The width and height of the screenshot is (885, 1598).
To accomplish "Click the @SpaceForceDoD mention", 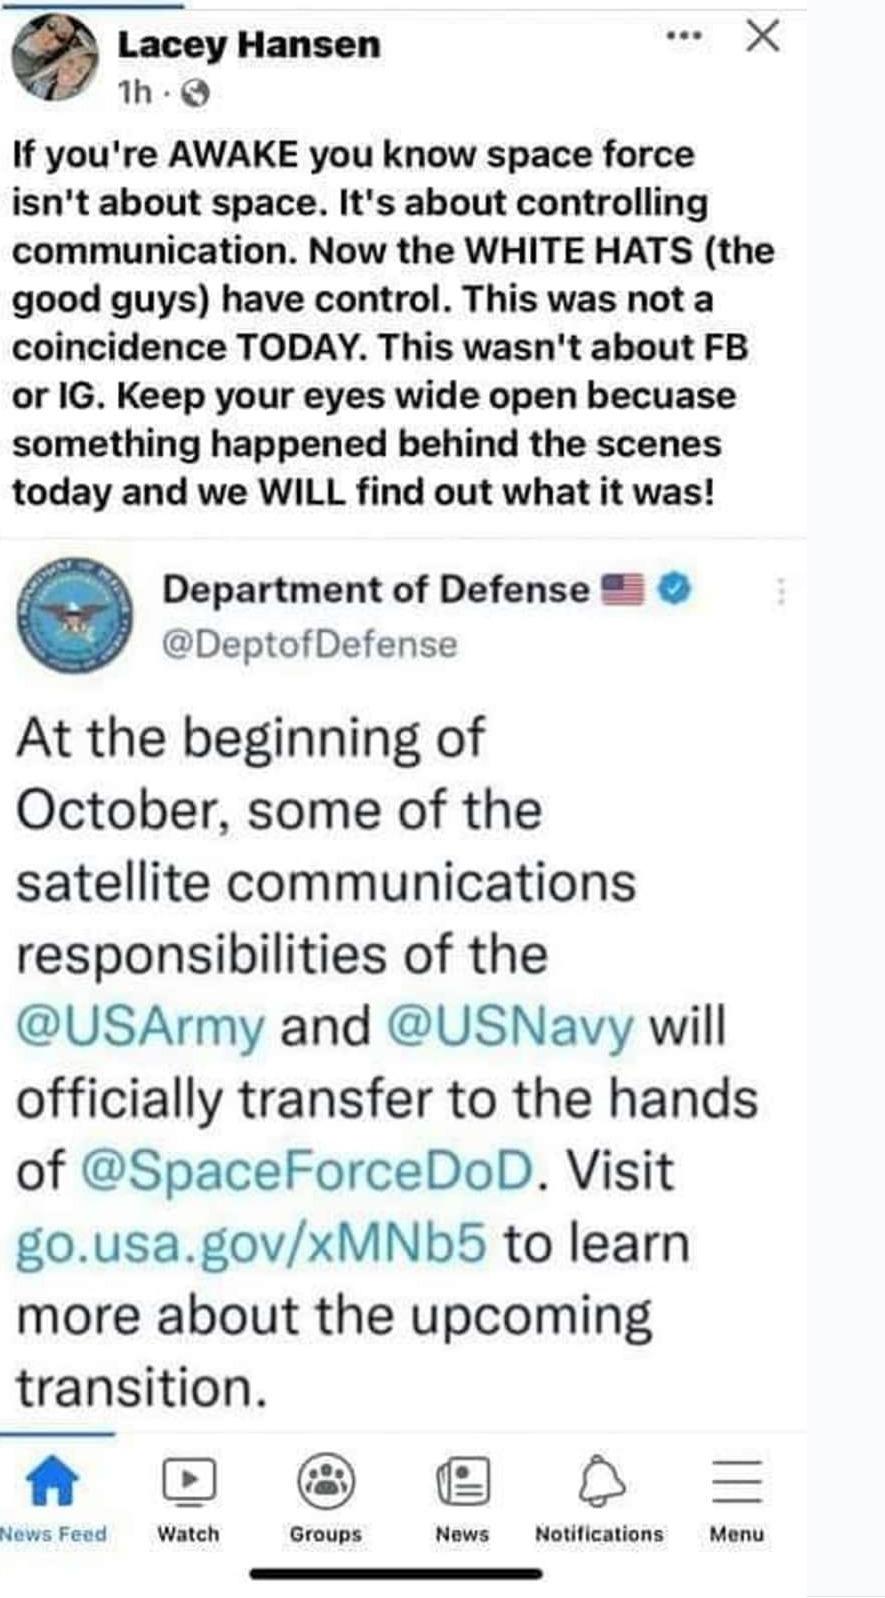I will point(306,1171).
